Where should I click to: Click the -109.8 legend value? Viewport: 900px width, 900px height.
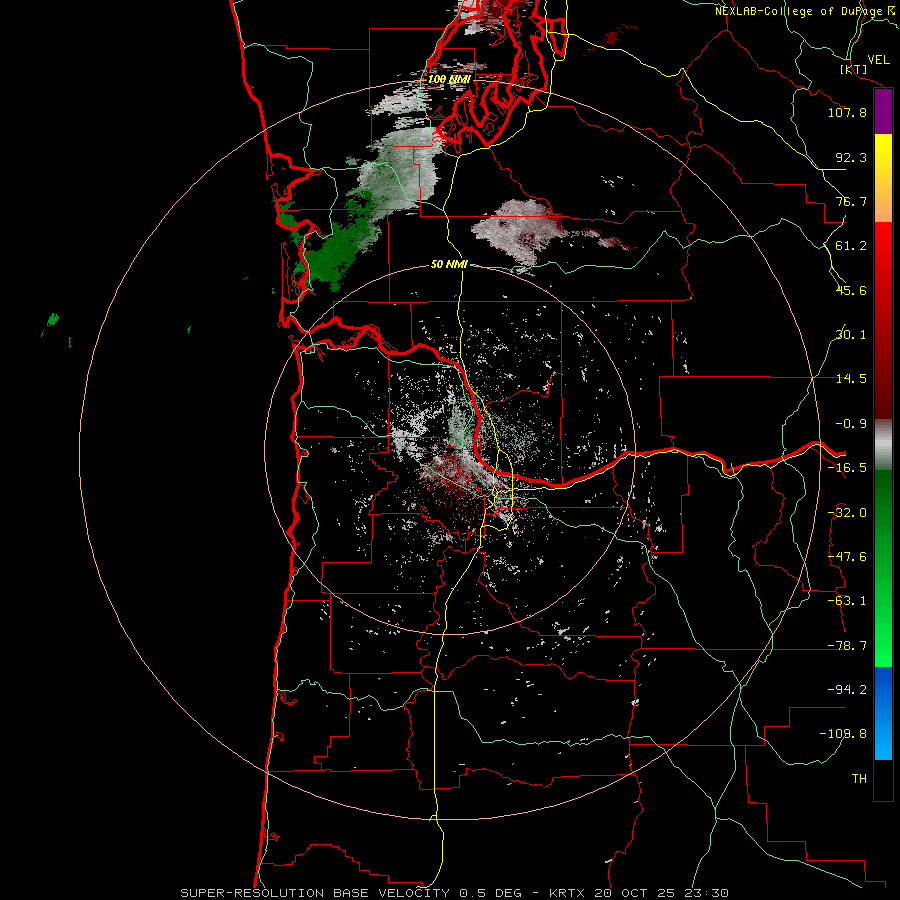pos(843,734)
